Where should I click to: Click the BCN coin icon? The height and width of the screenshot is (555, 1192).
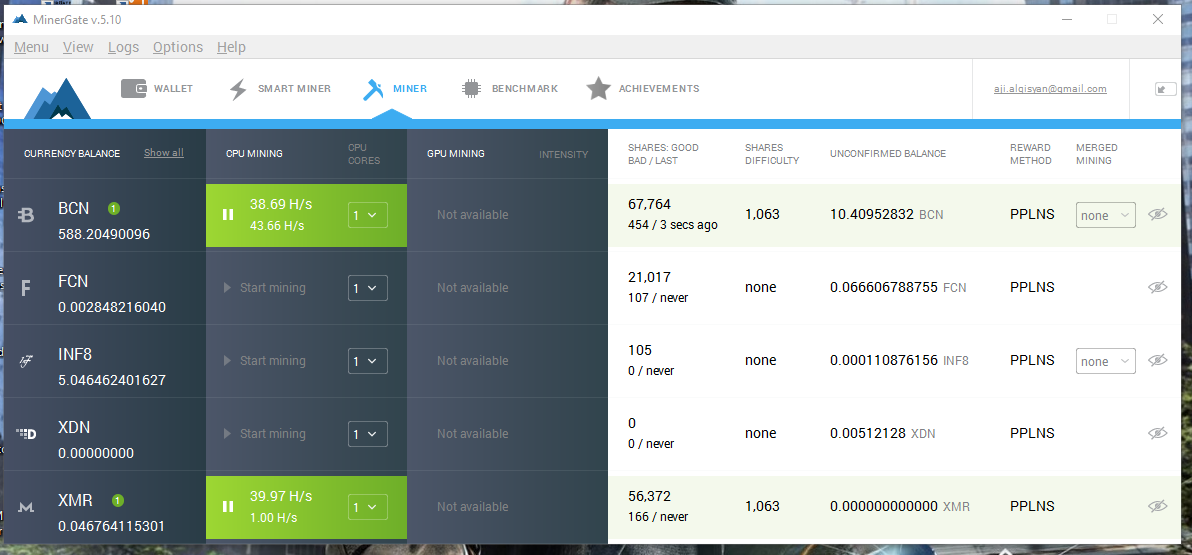(27, 216)
